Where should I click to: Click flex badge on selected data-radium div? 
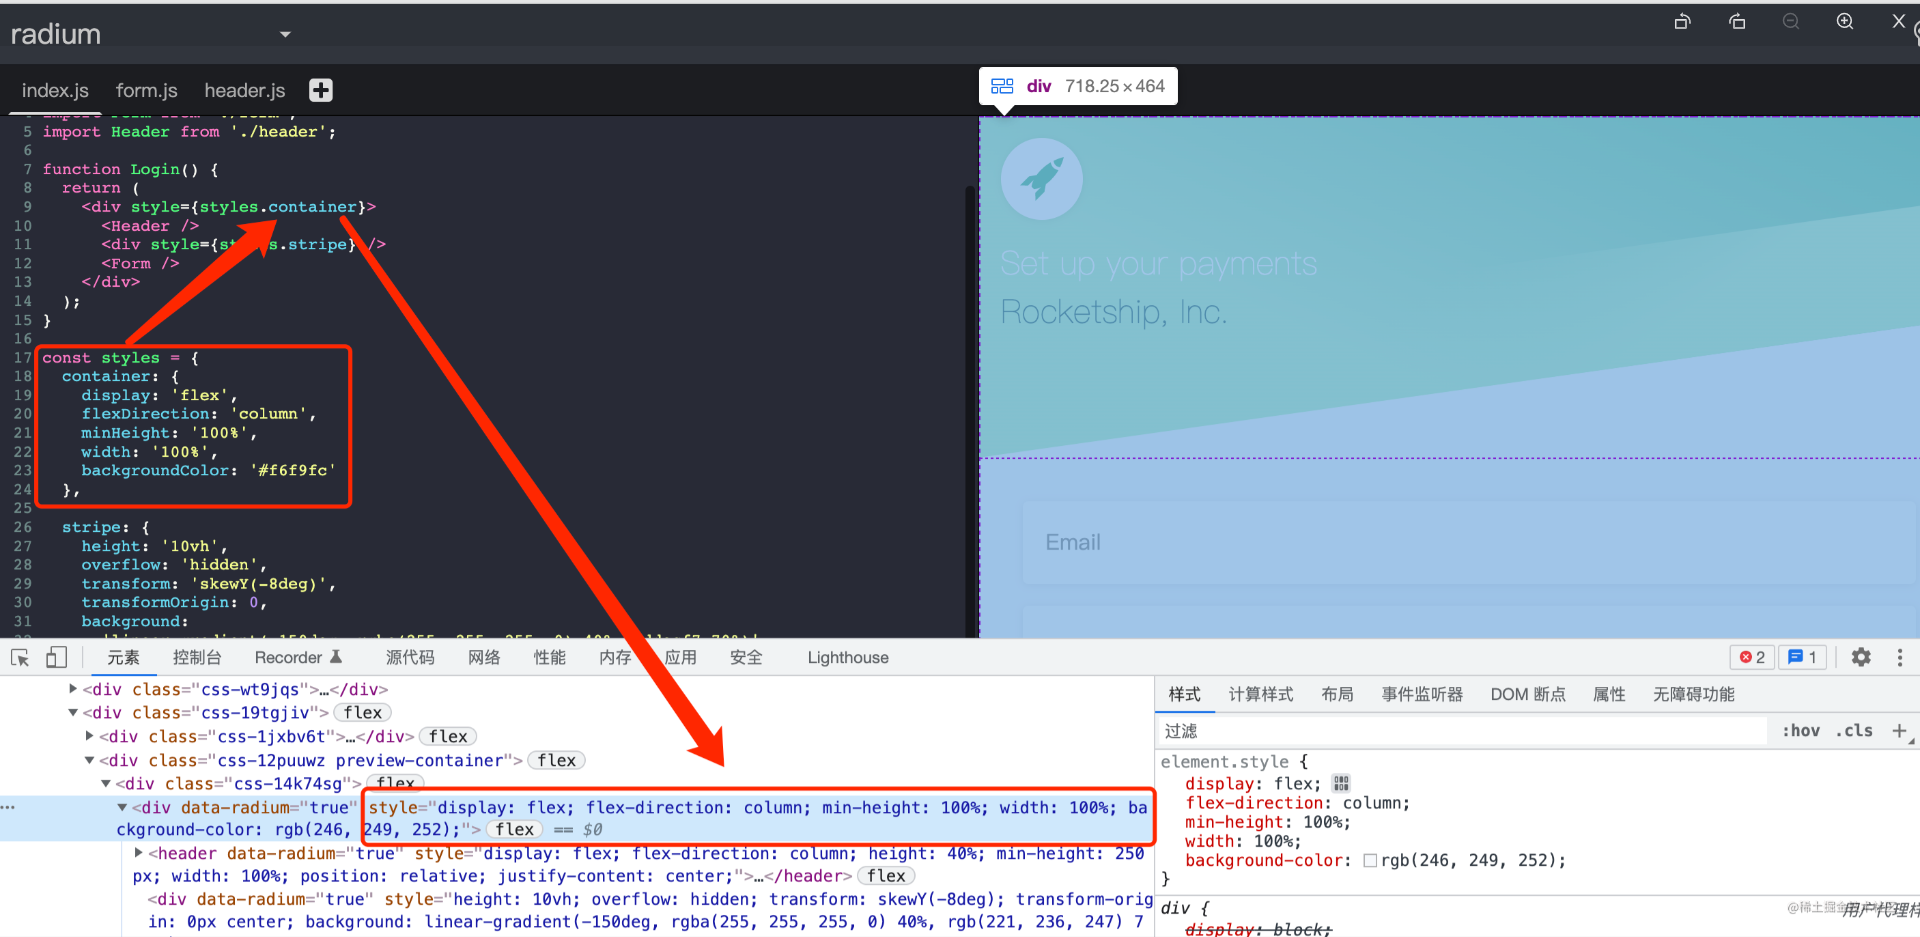coord(514,829)
